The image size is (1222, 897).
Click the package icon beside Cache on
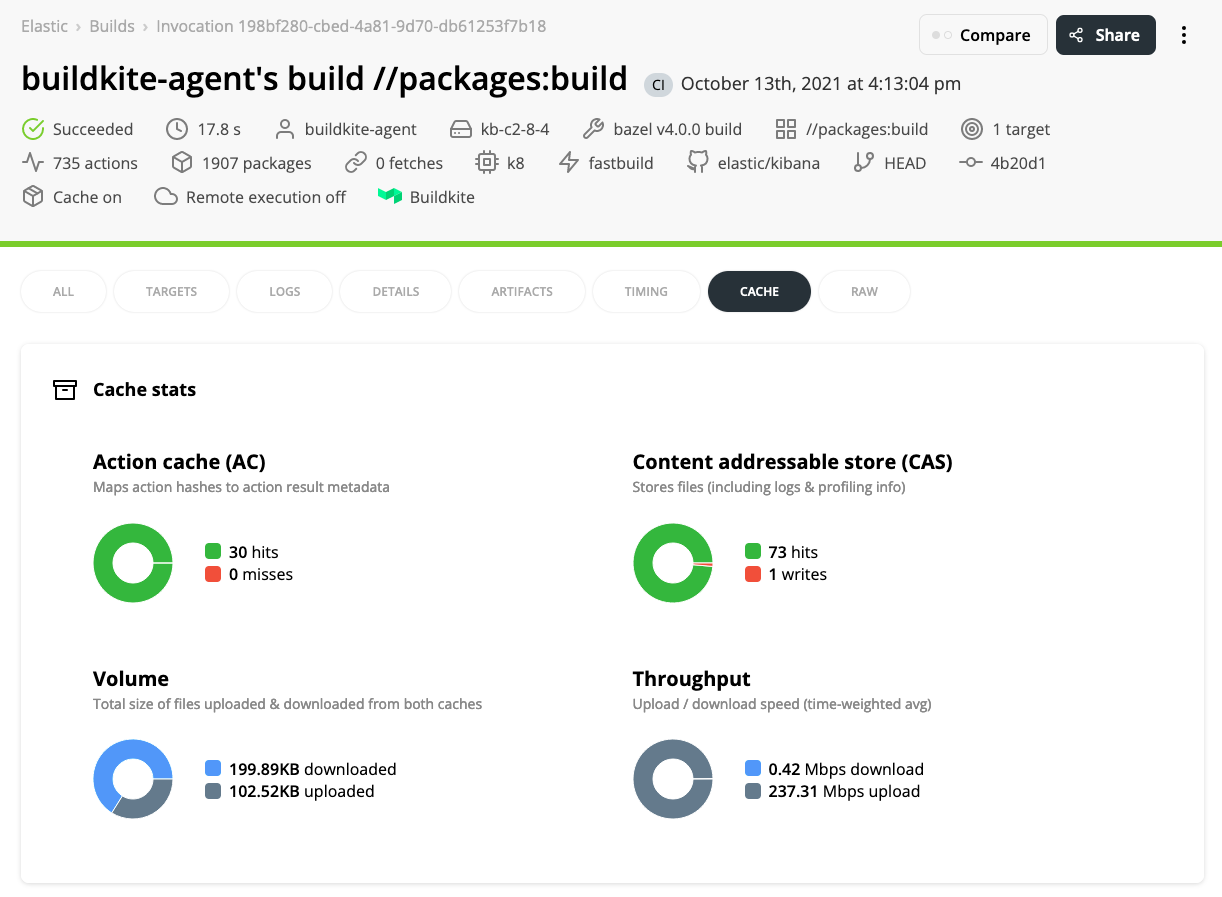tap(33, 197)
